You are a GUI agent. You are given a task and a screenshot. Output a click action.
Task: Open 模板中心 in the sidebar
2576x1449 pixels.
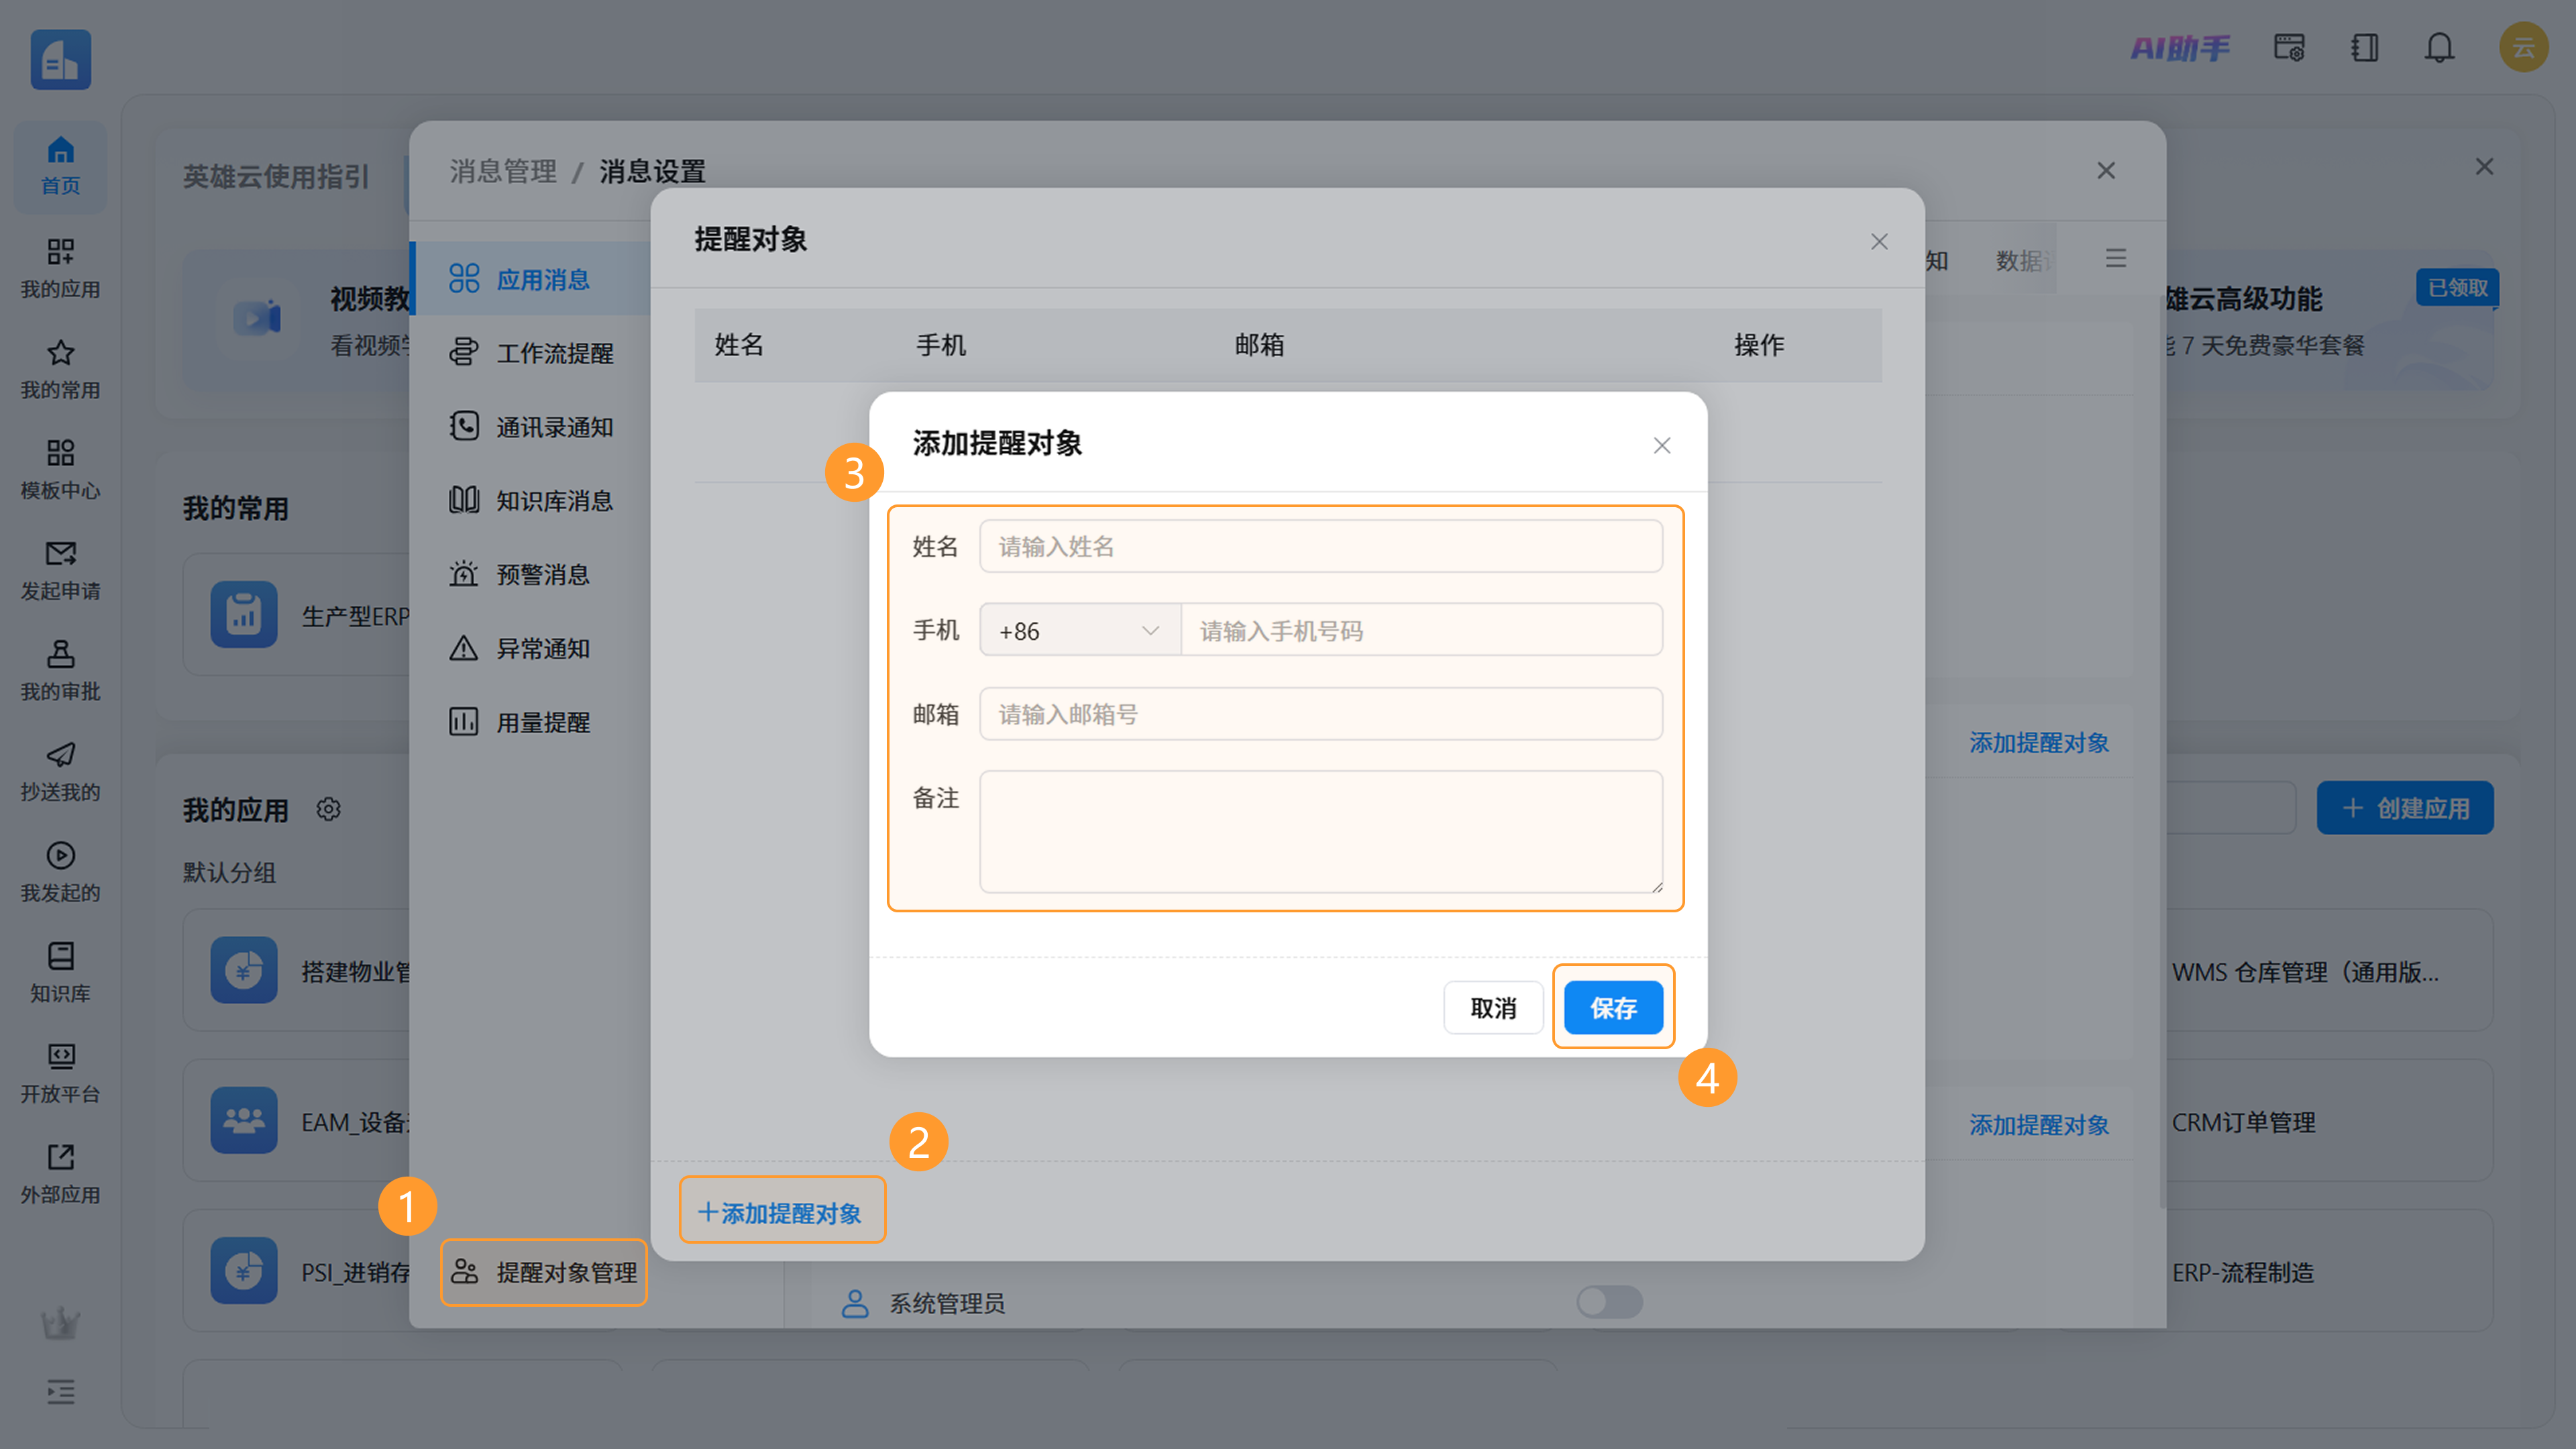(x=60, y=468)
